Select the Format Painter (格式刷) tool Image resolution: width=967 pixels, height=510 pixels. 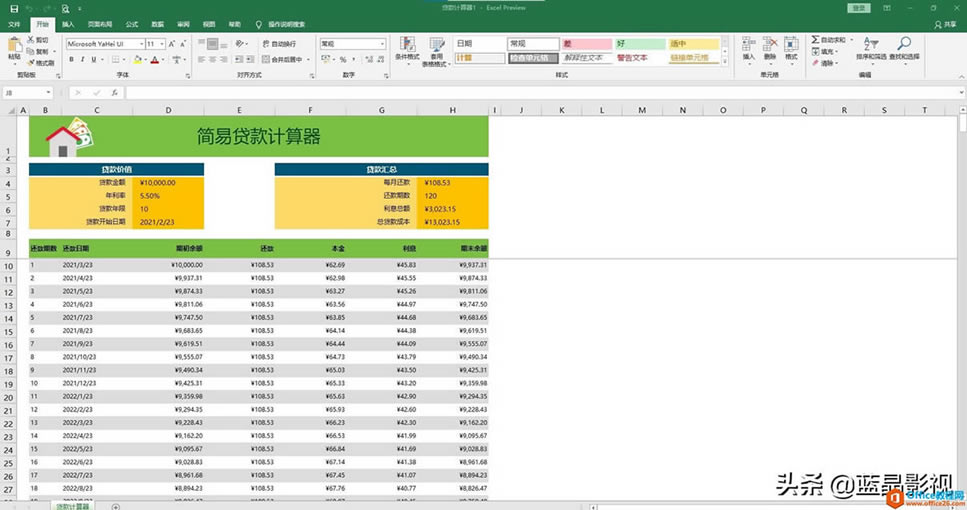[41, 63]
